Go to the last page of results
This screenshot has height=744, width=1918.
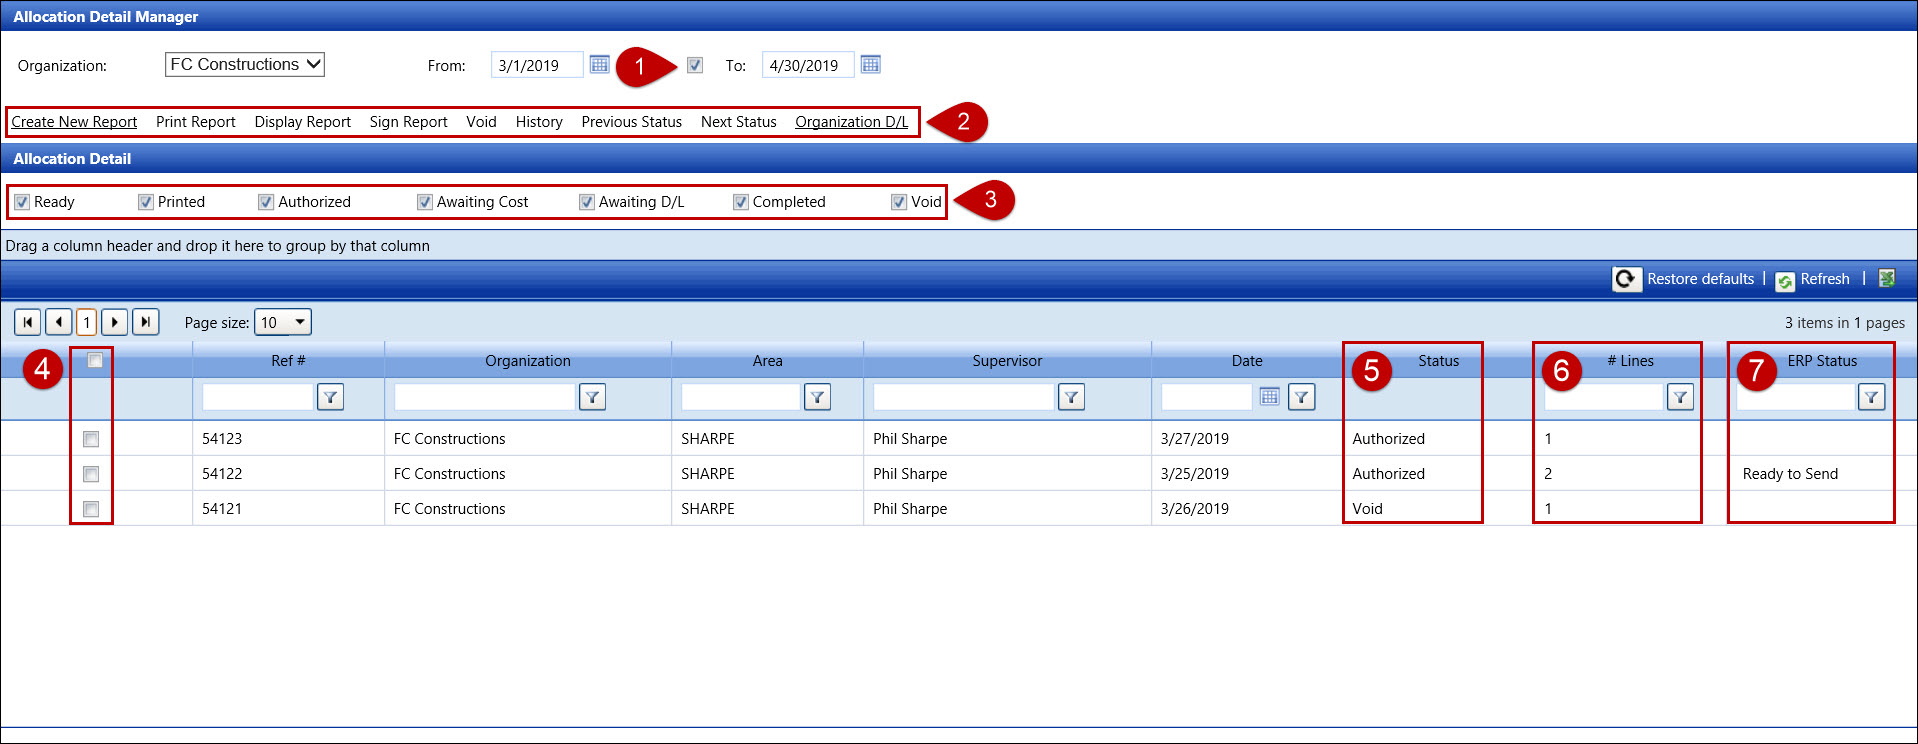pos(146,322)
